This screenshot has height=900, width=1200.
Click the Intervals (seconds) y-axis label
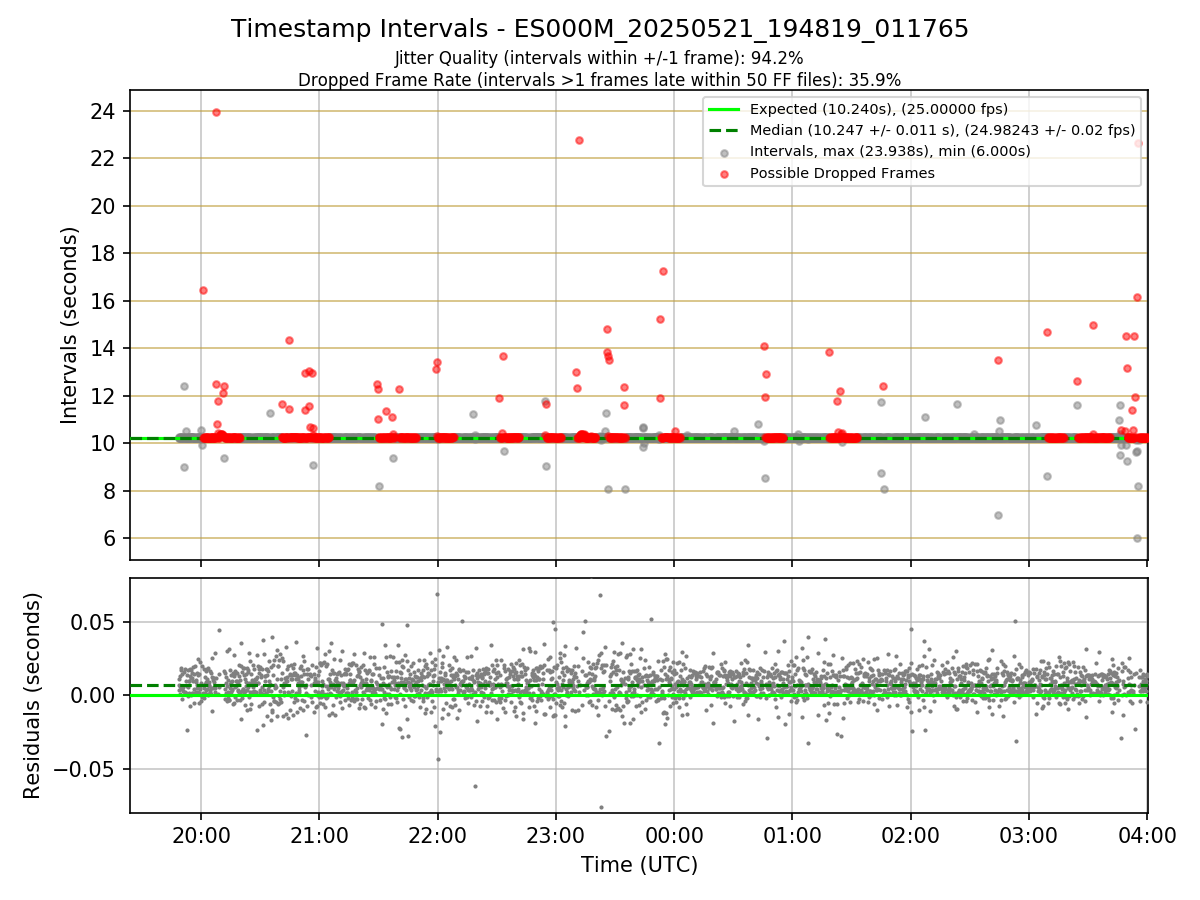click(x=70, y=325)
